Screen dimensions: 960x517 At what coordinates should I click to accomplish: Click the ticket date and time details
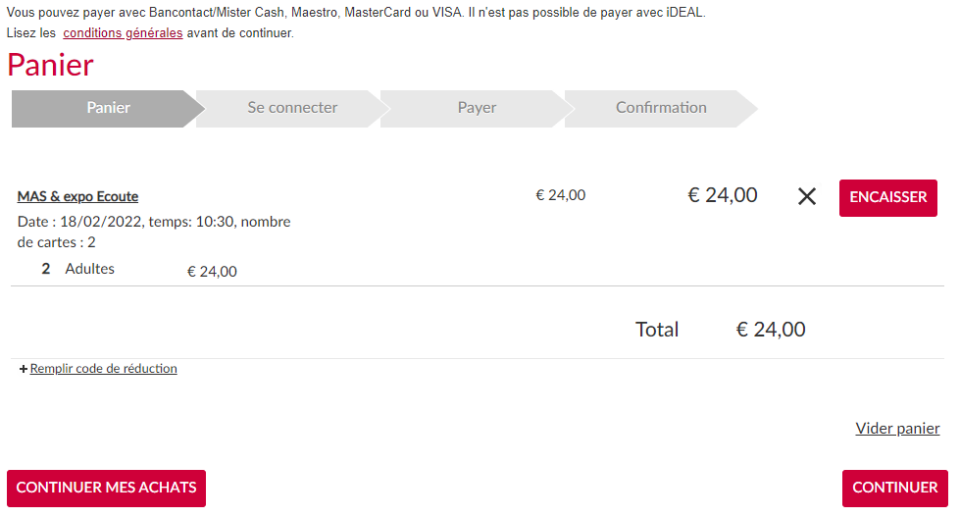click(154, 232)
